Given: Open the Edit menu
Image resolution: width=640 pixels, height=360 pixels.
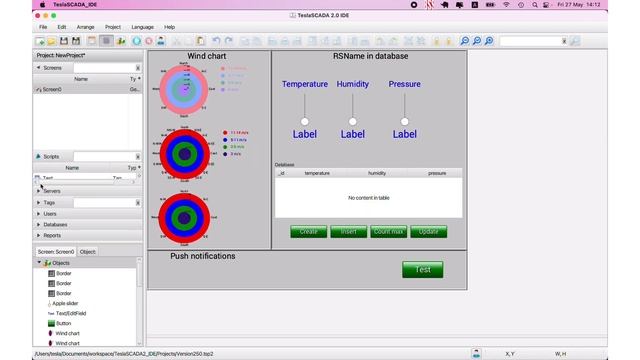Looking at the screenshot, I should [x=62, y=27].
